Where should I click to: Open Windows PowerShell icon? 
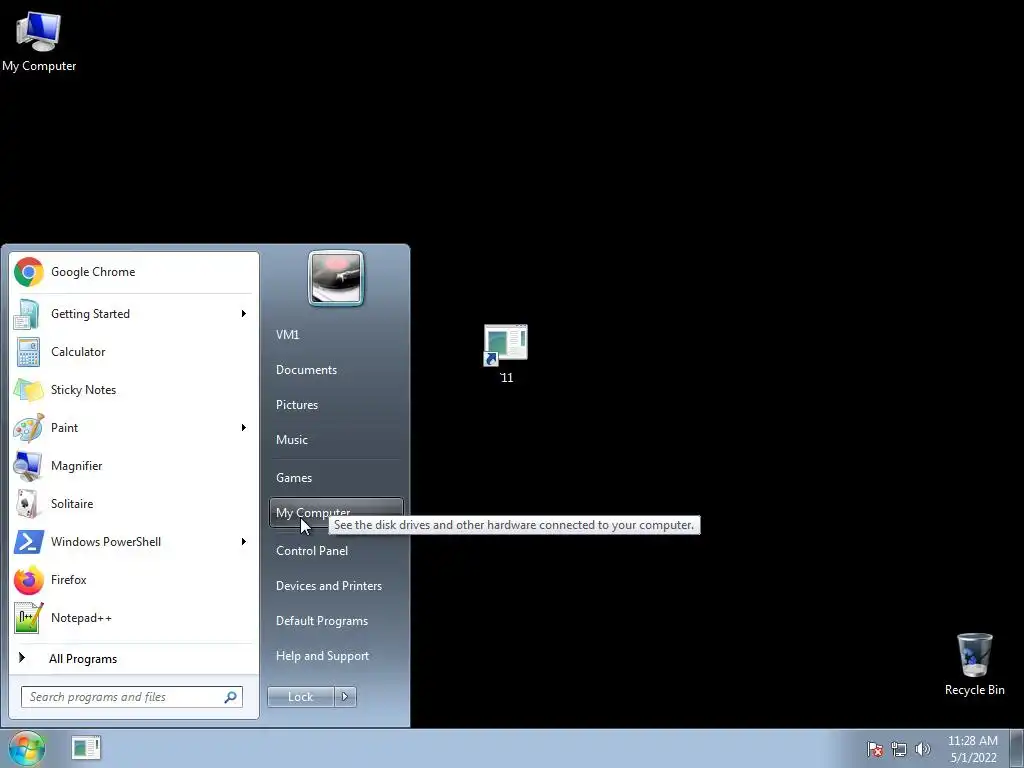tap(28, 541)
